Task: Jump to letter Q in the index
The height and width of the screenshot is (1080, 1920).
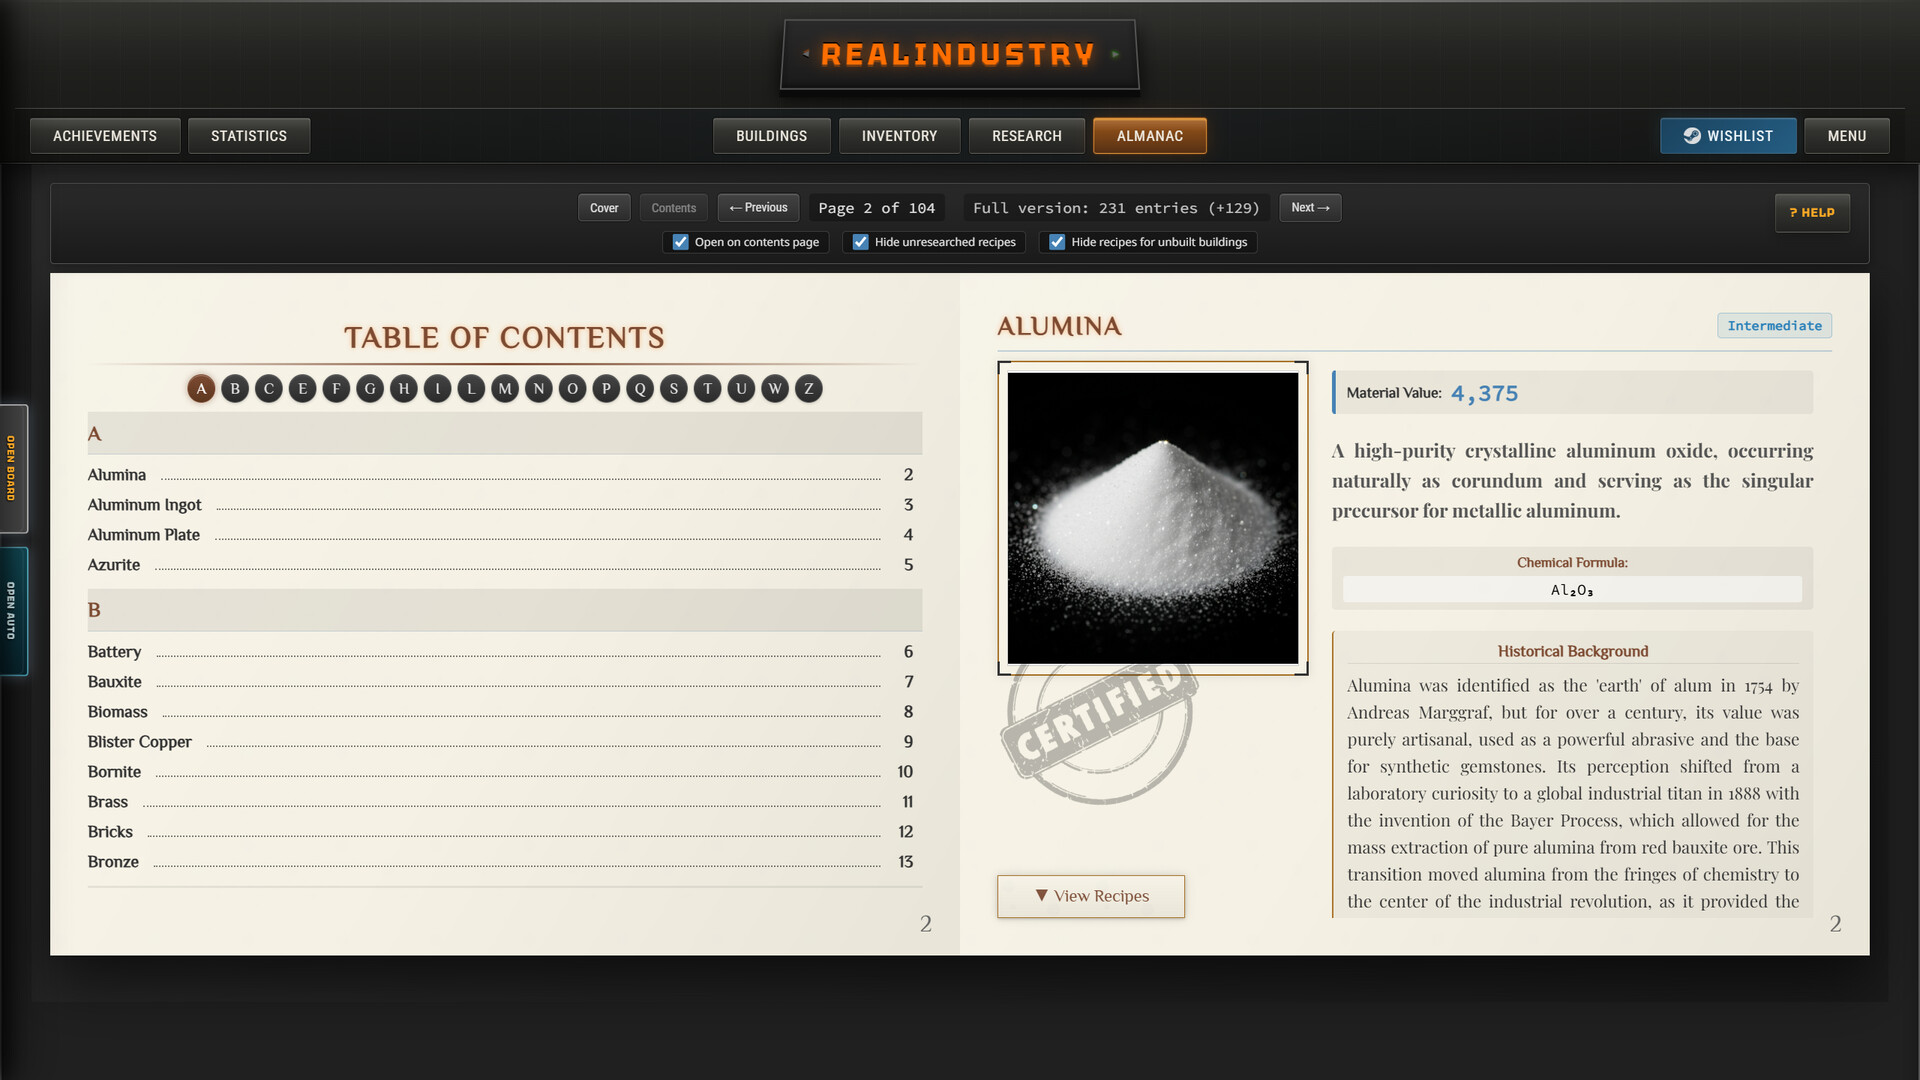Action: pyautogui.click(x=640, y=389)
